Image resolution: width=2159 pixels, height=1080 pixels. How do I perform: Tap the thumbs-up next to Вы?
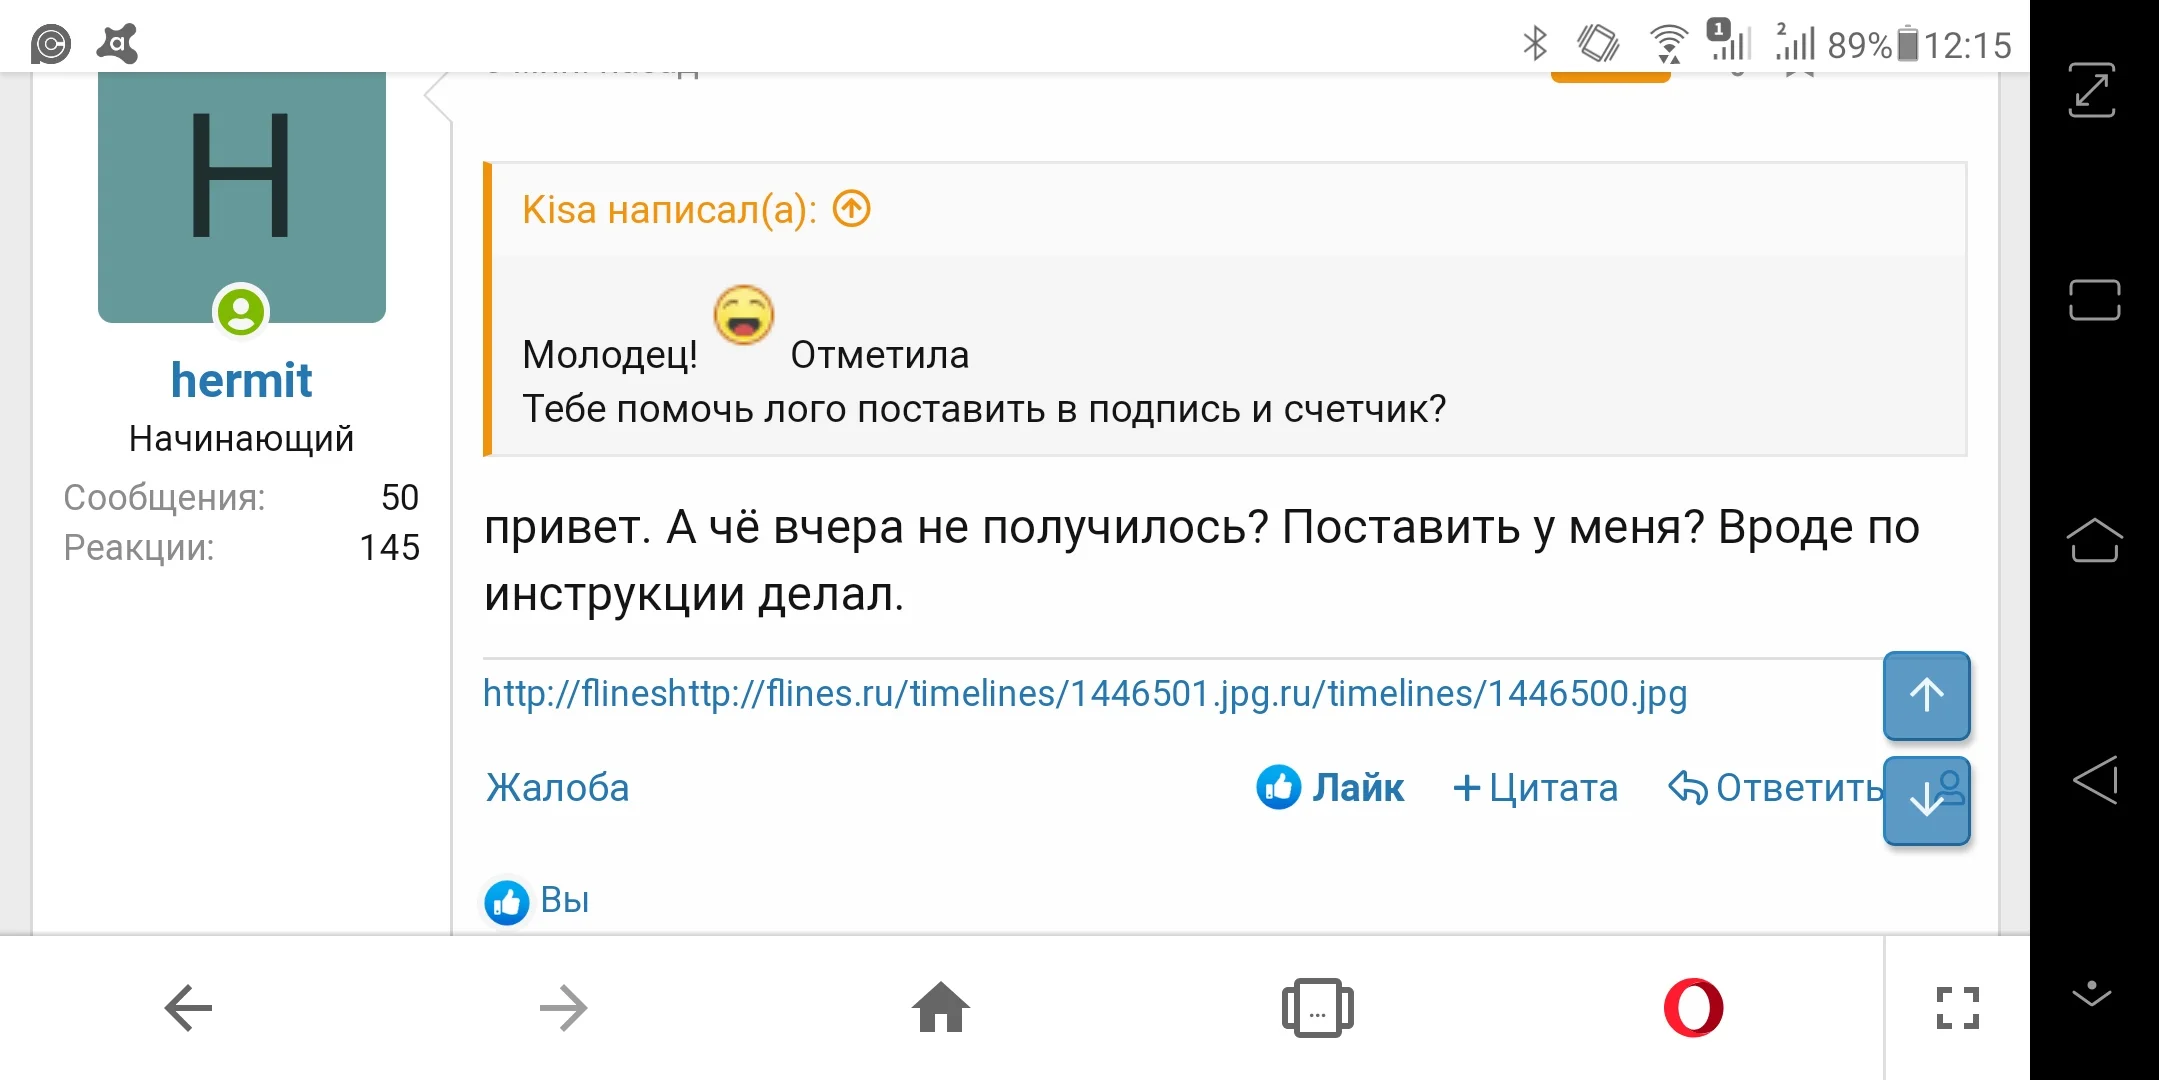point(506,900)
